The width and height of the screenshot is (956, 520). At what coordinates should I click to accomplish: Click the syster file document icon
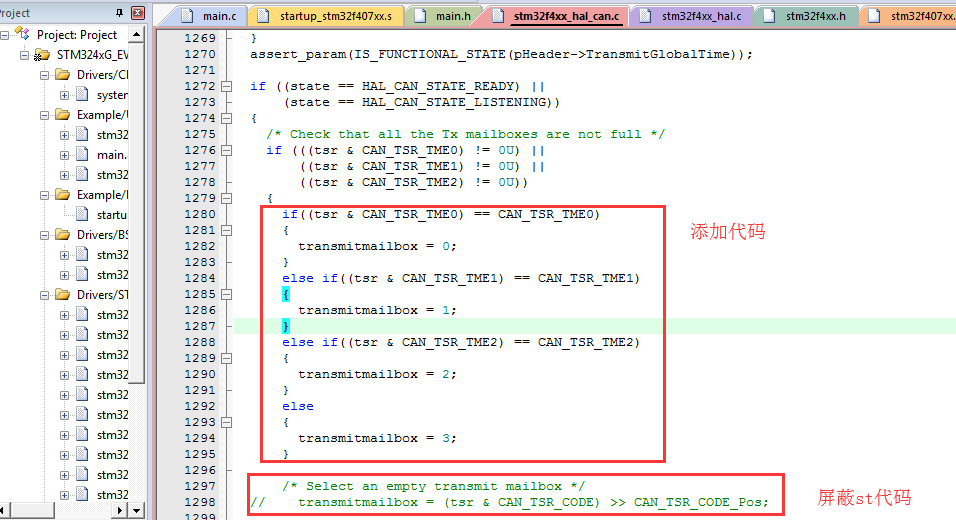[82, 94]
